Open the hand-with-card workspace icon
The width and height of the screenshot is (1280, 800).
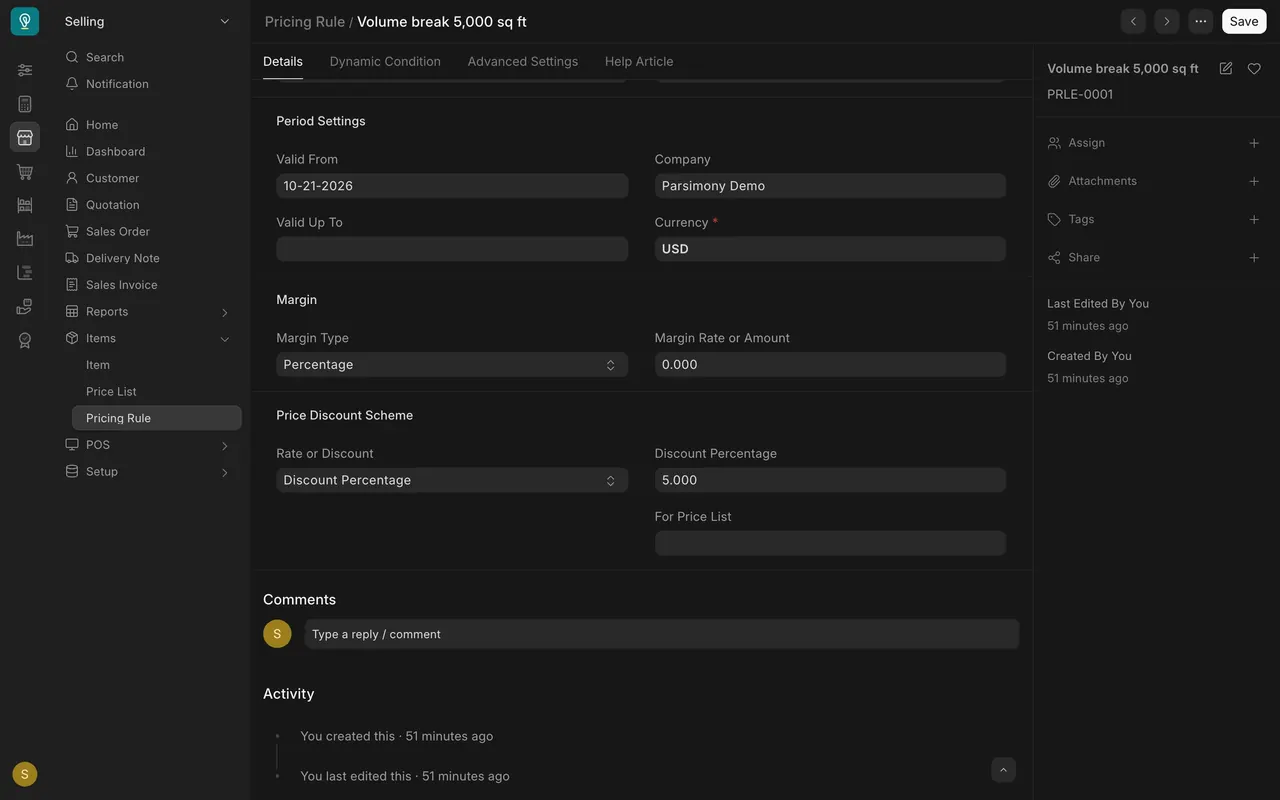tap(25, 307)
